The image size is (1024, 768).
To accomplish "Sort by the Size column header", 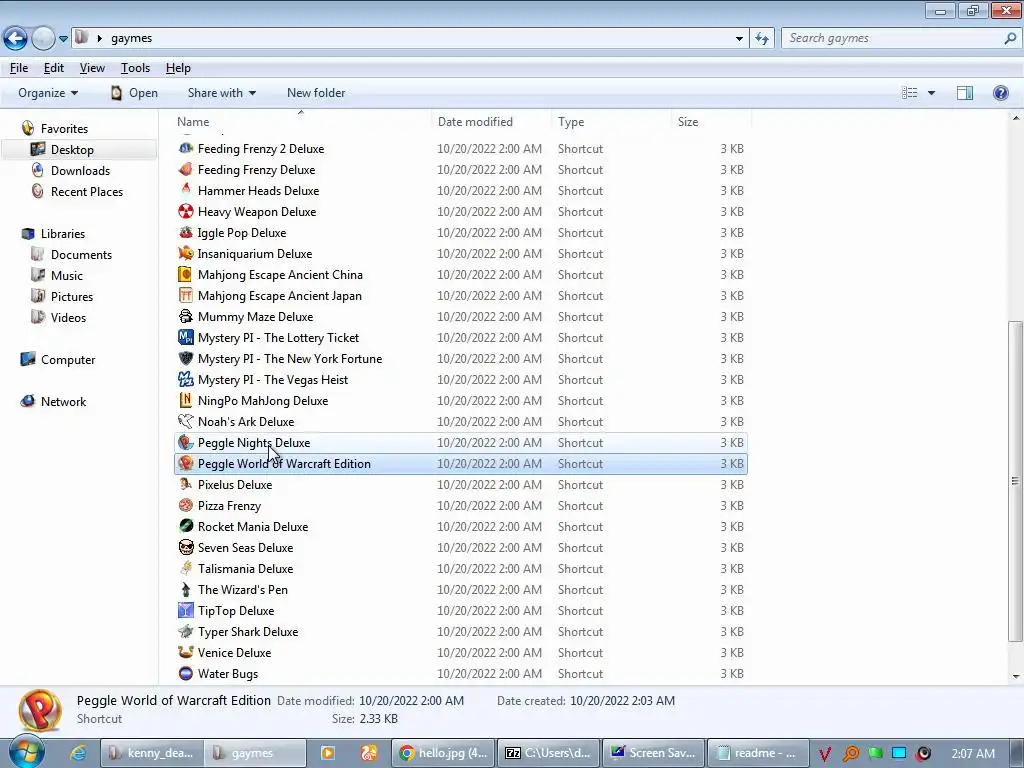I will [x=711, y=121].
